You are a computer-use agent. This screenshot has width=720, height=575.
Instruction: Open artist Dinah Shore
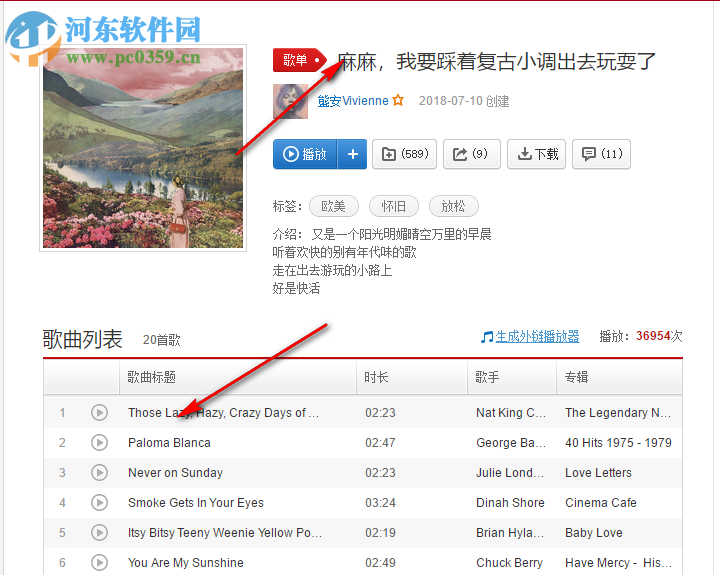click(x=510, y=503)
